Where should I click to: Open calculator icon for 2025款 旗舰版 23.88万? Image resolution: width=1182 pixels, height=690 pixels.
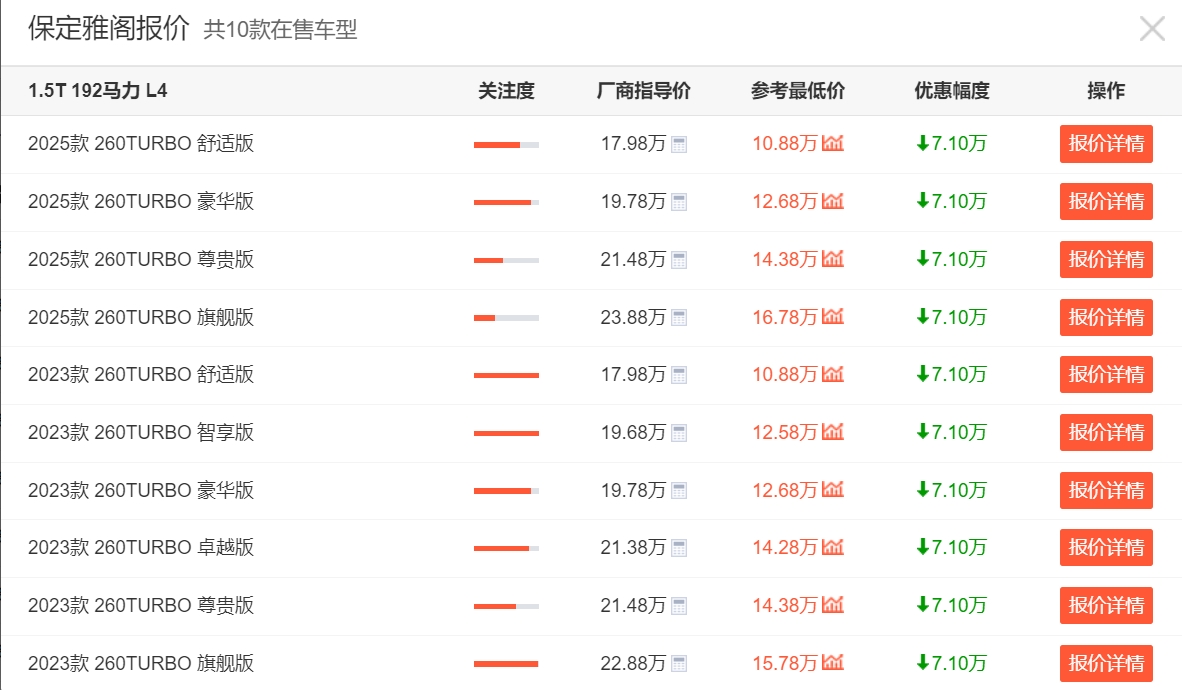pos(679,317)
